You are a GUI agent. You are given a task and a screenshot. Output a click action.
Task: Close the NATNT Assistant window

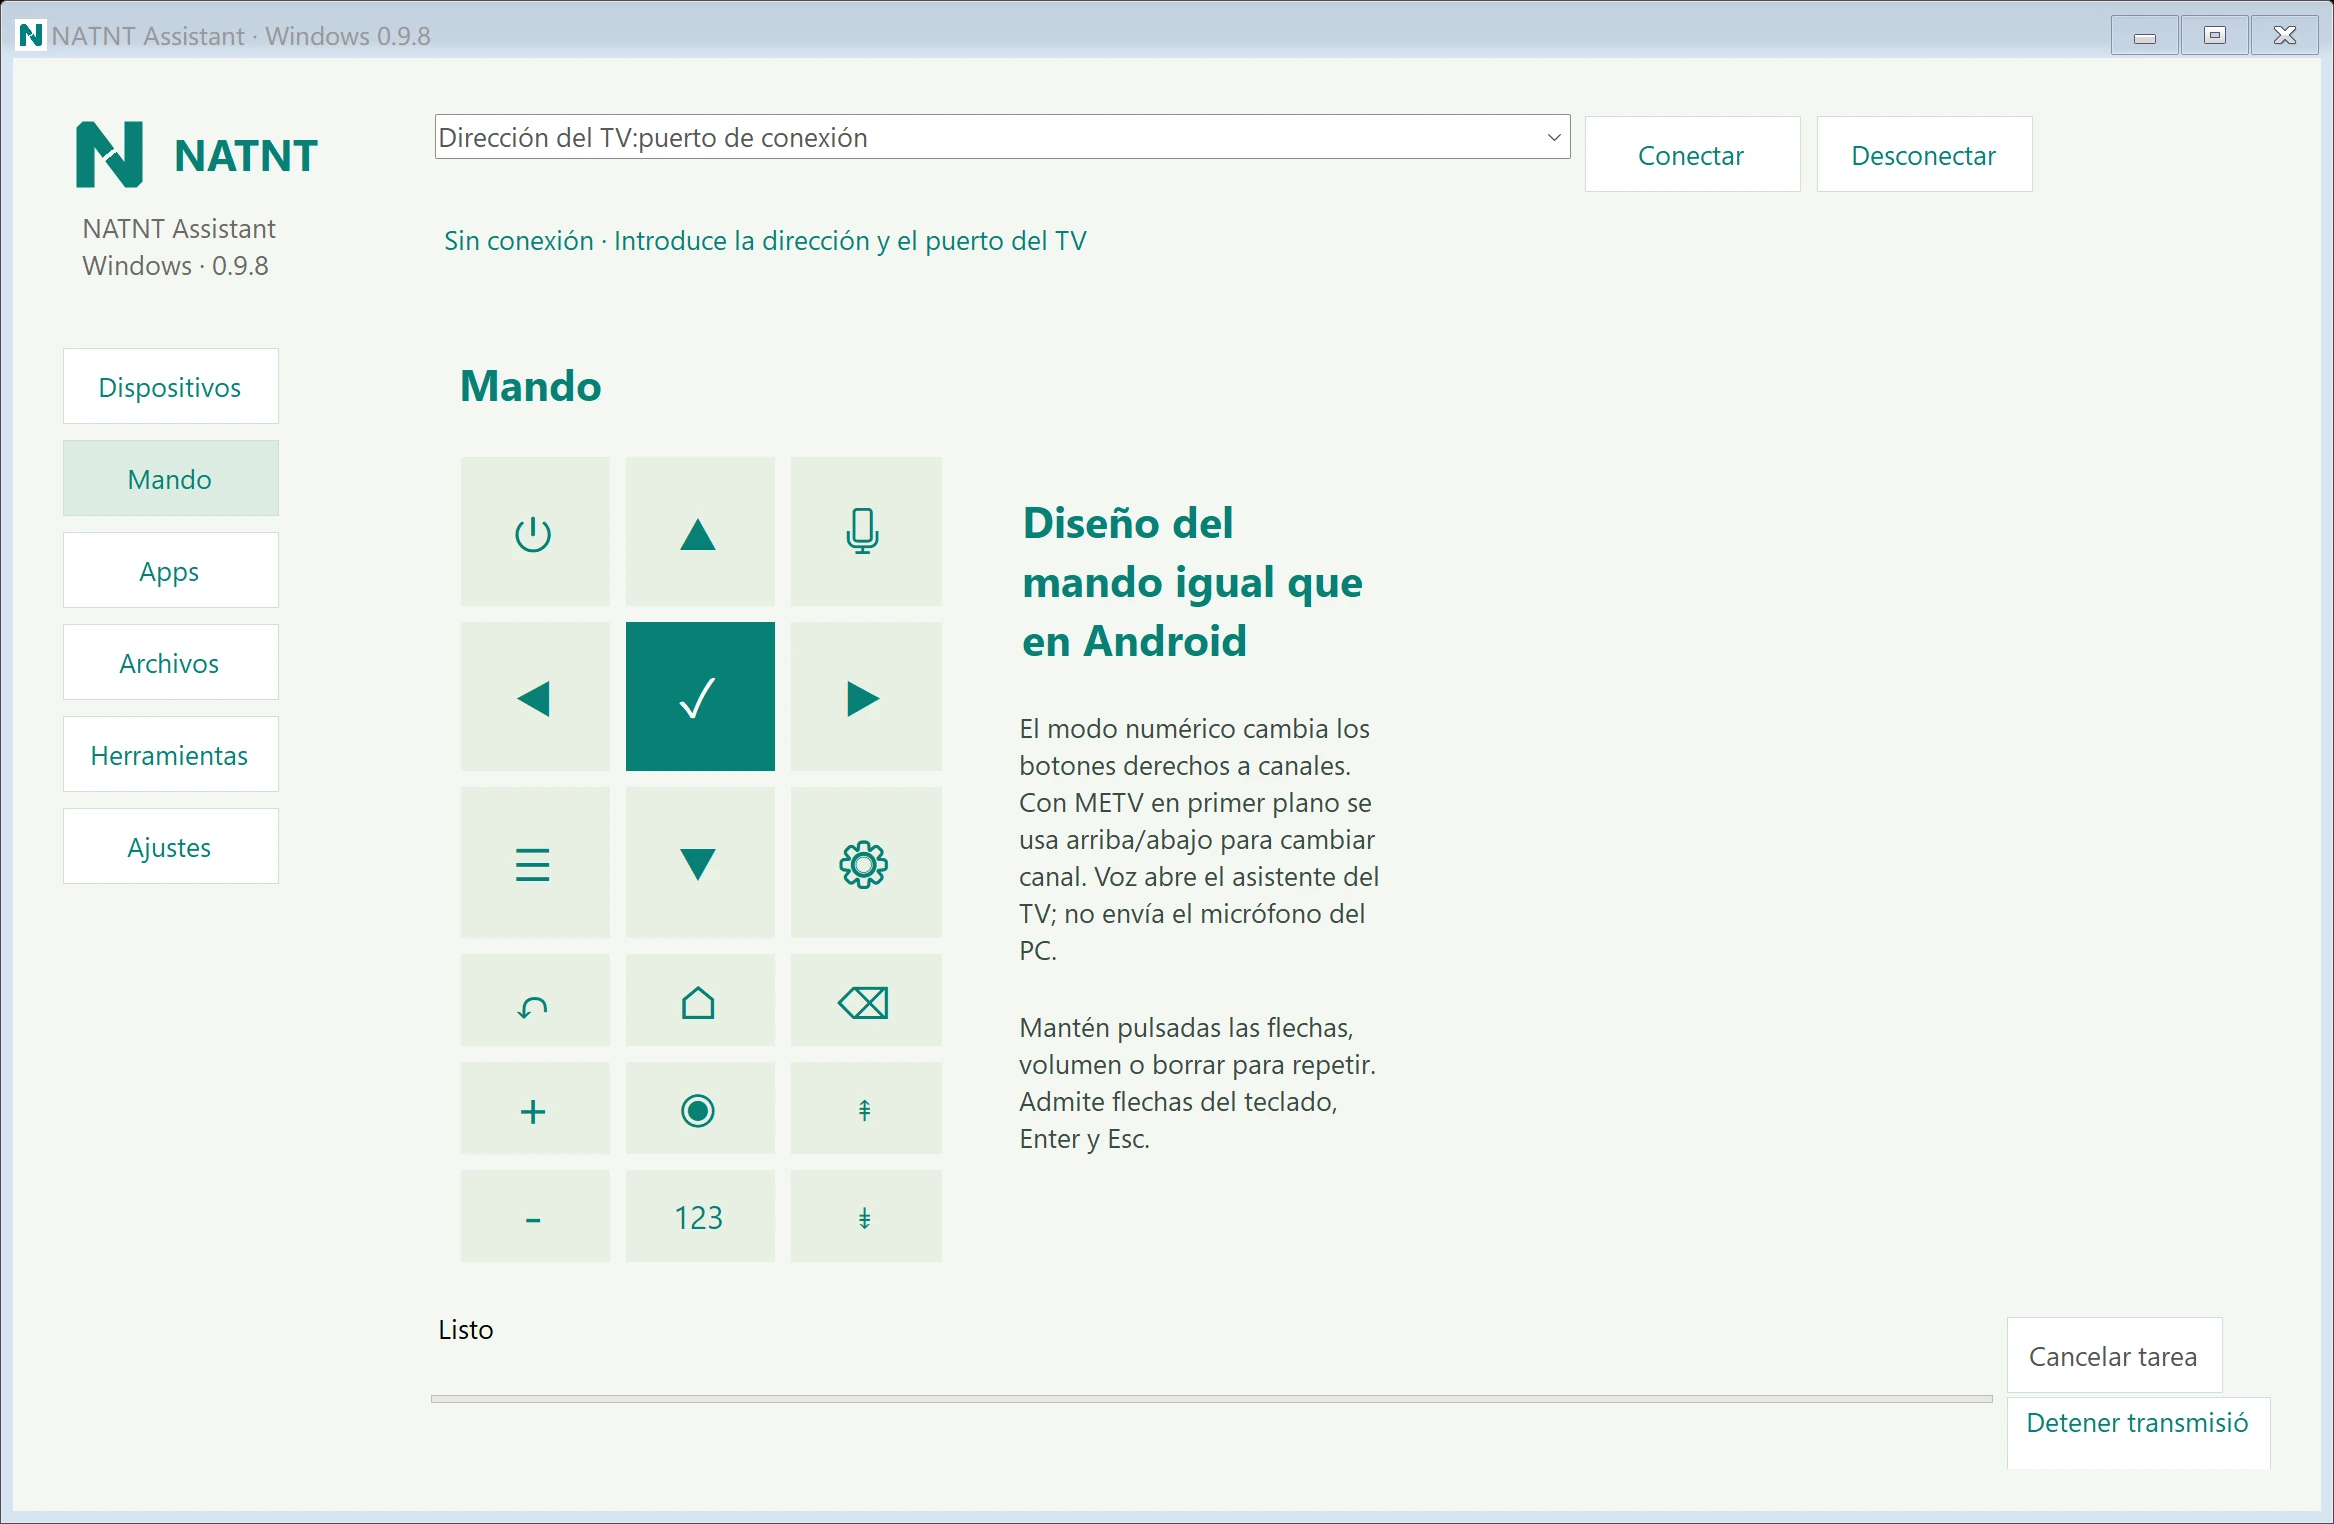click(2285, 36)
